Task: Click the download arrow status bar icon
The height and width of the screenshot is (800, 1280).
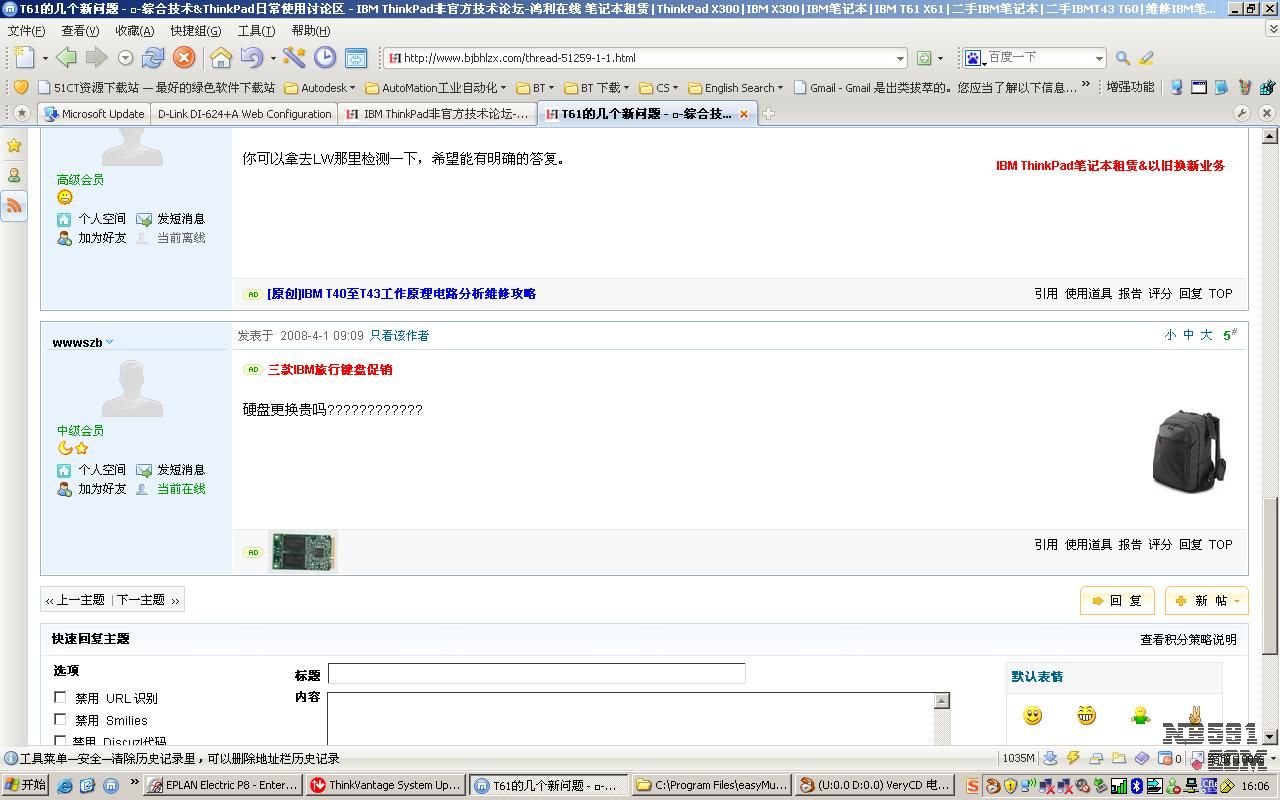Action: tap(1050, 759)
